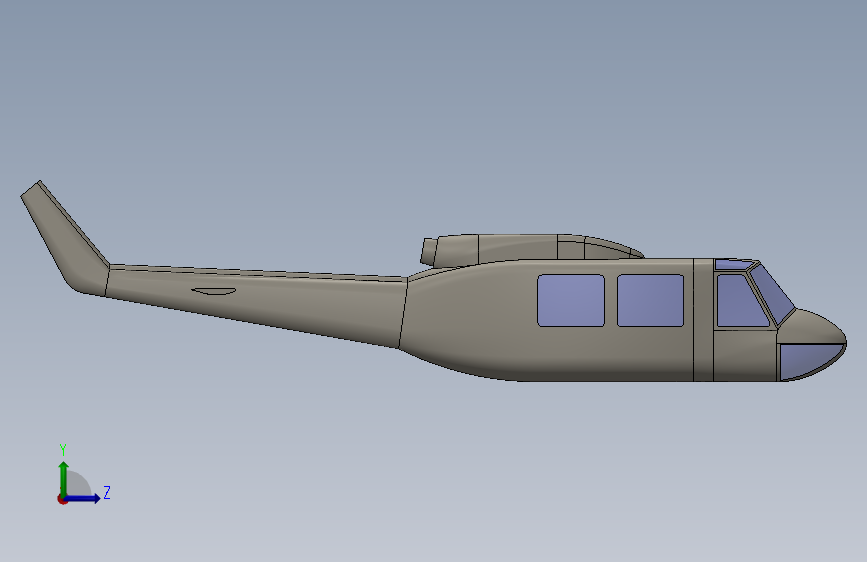The width and height of the screenshot is (867, 562).
Task: Select the slanted cockpit windshield glass
Action: [x=774, y=293]
